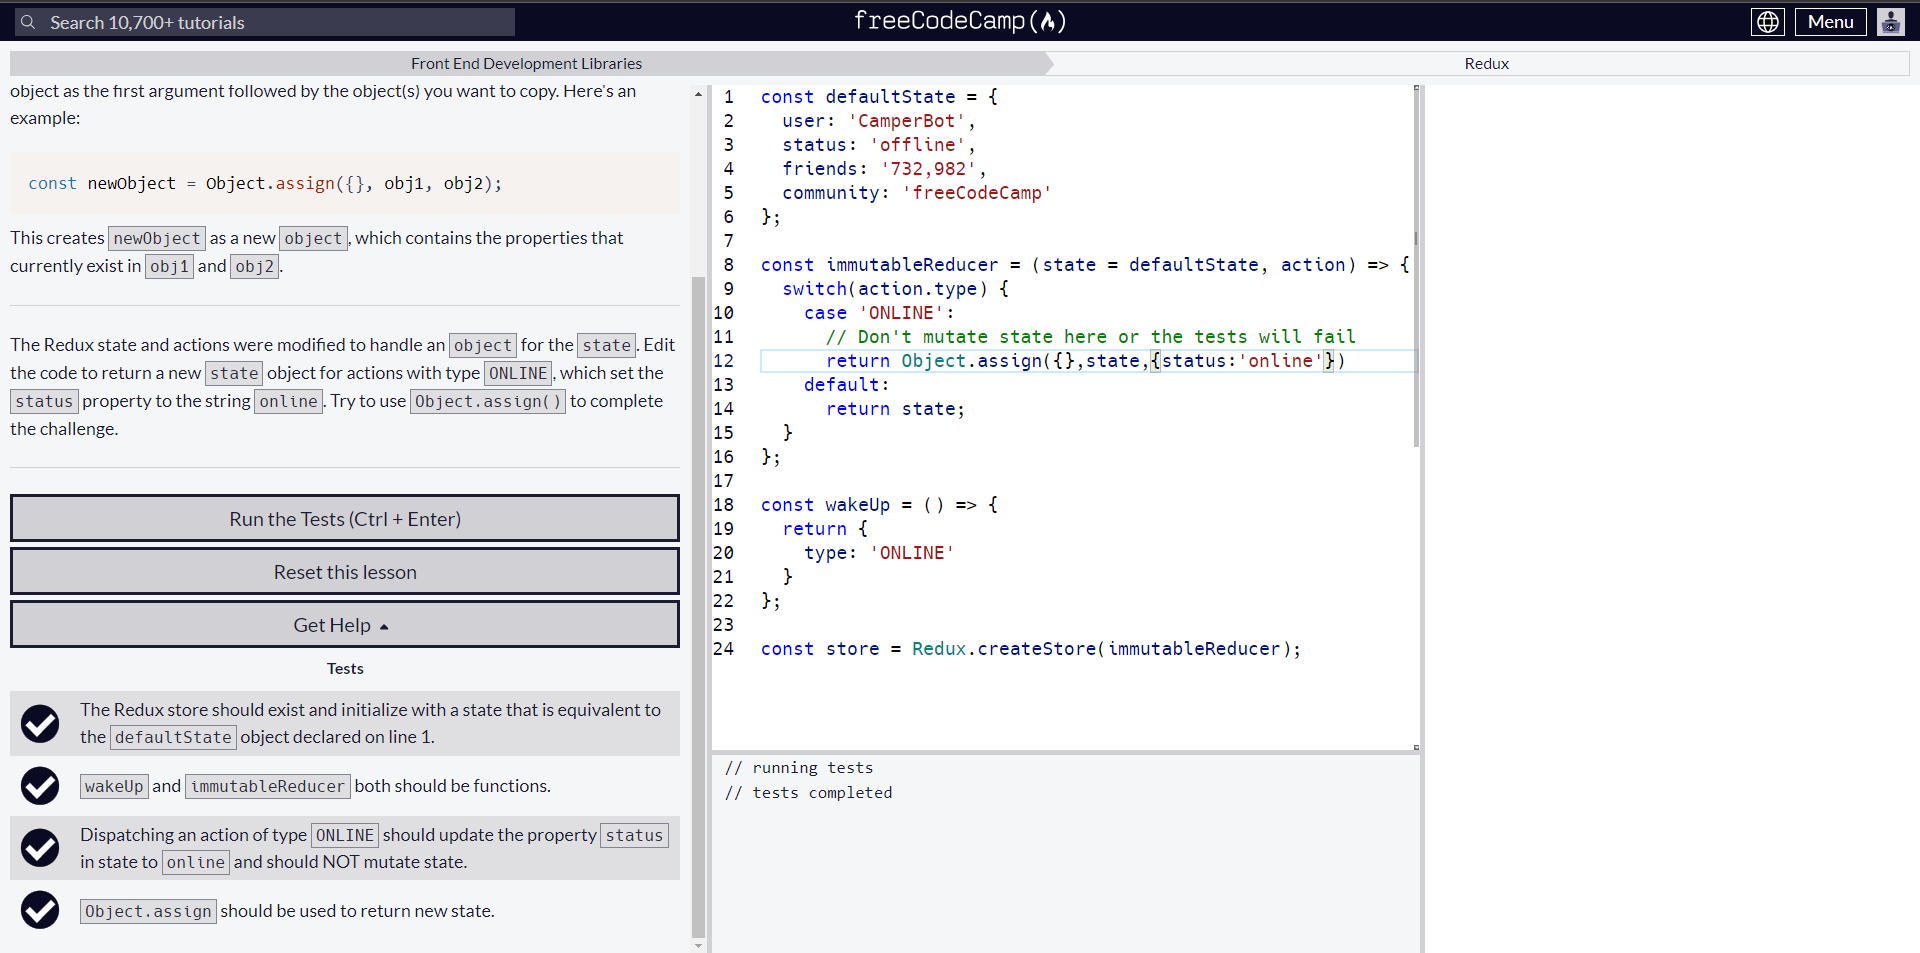The image size is (1920, 953).
Task: Click the checkmark for ONLINE dispatch test
Action: (40, 848)
